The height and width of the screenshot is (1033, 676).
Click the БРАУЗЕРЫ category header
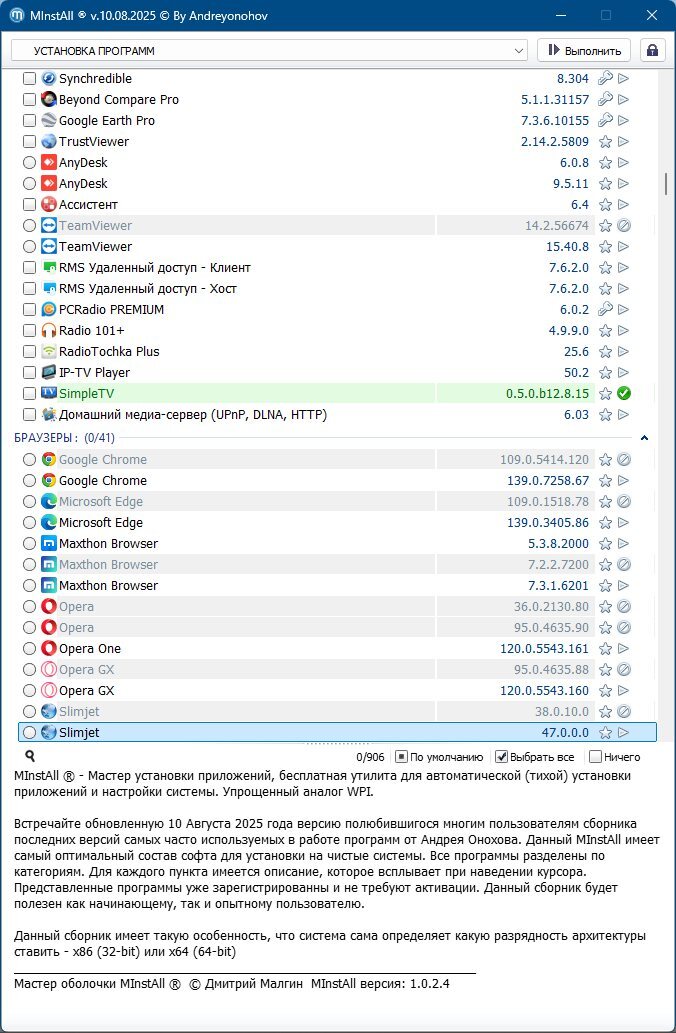tap(64, 437)
